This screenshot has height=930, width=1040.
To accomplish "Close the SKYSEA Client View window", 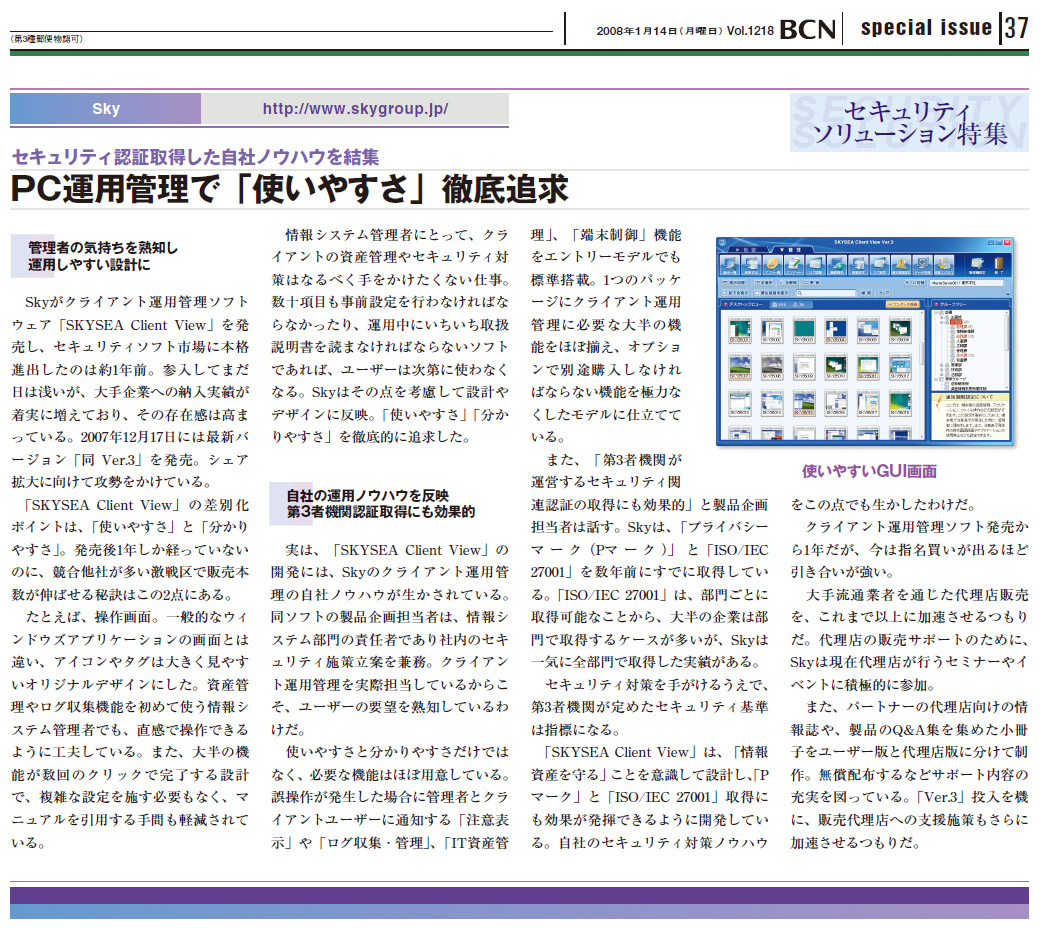I will click(1008, 243).
